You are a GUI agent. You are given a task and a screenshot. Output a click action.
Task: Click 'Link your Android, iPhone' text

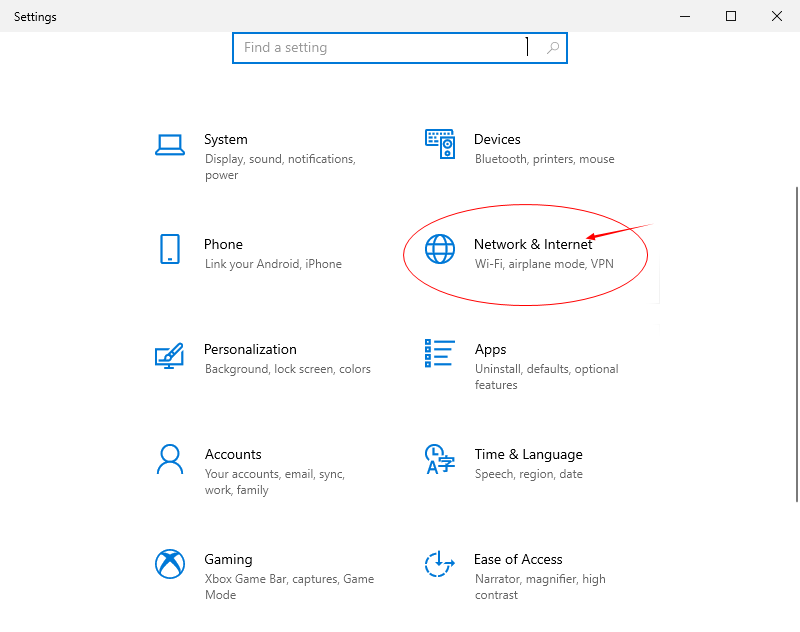click(273, 264)
